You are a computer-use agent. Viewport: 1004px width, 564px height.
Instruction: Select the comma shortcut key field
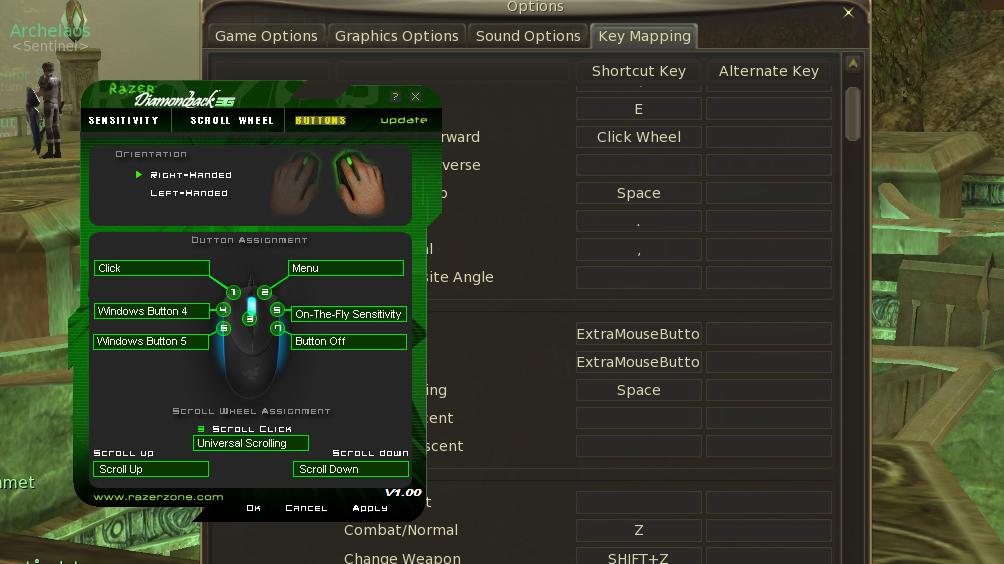click(638, 250)
